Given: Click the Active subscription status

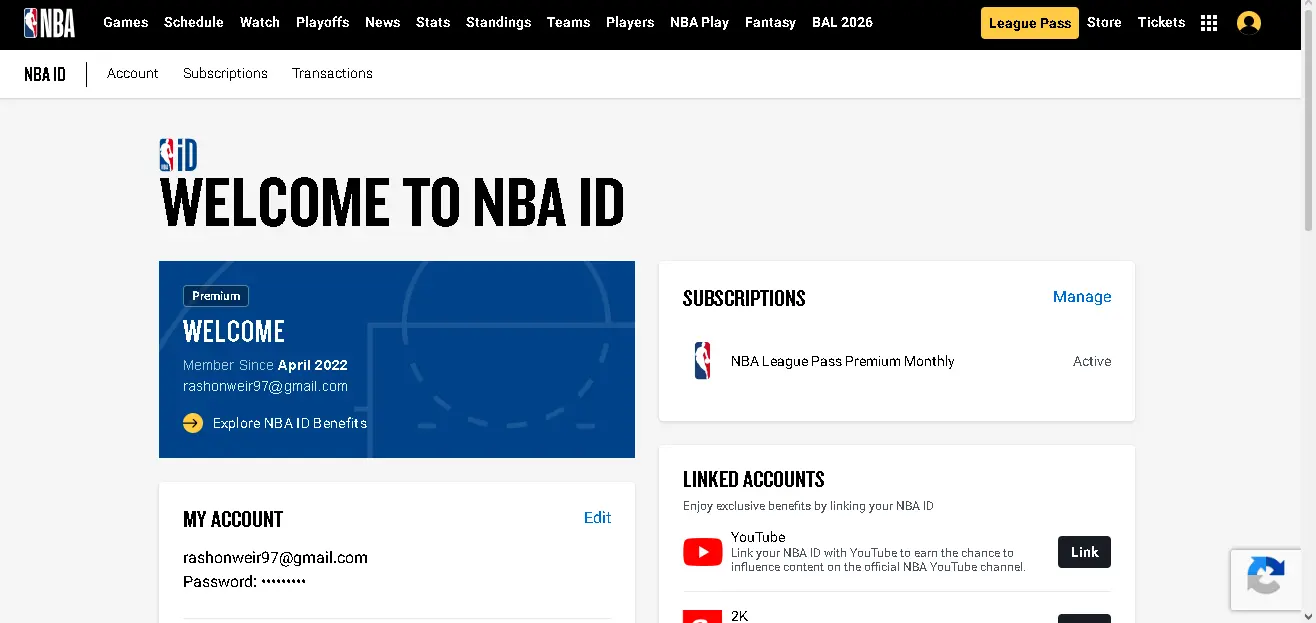Looking at the screenshot, I should pyautogui.click(x=1092, y=361).
